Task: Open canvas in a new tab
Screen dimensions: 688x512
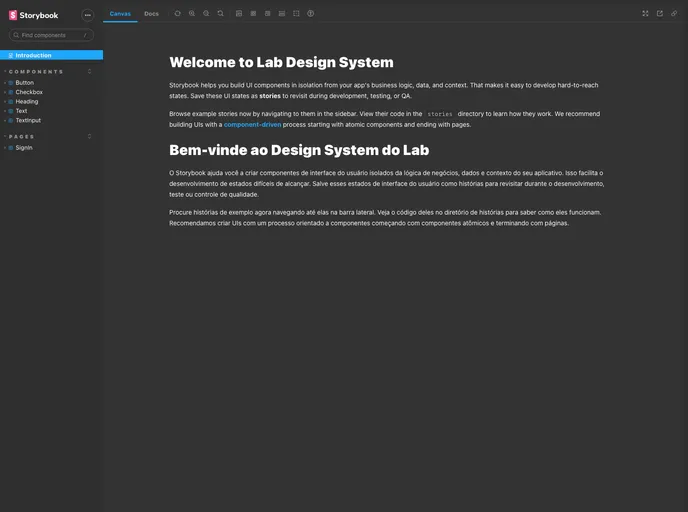Action: pyautogui.click(x=660, y=14)
